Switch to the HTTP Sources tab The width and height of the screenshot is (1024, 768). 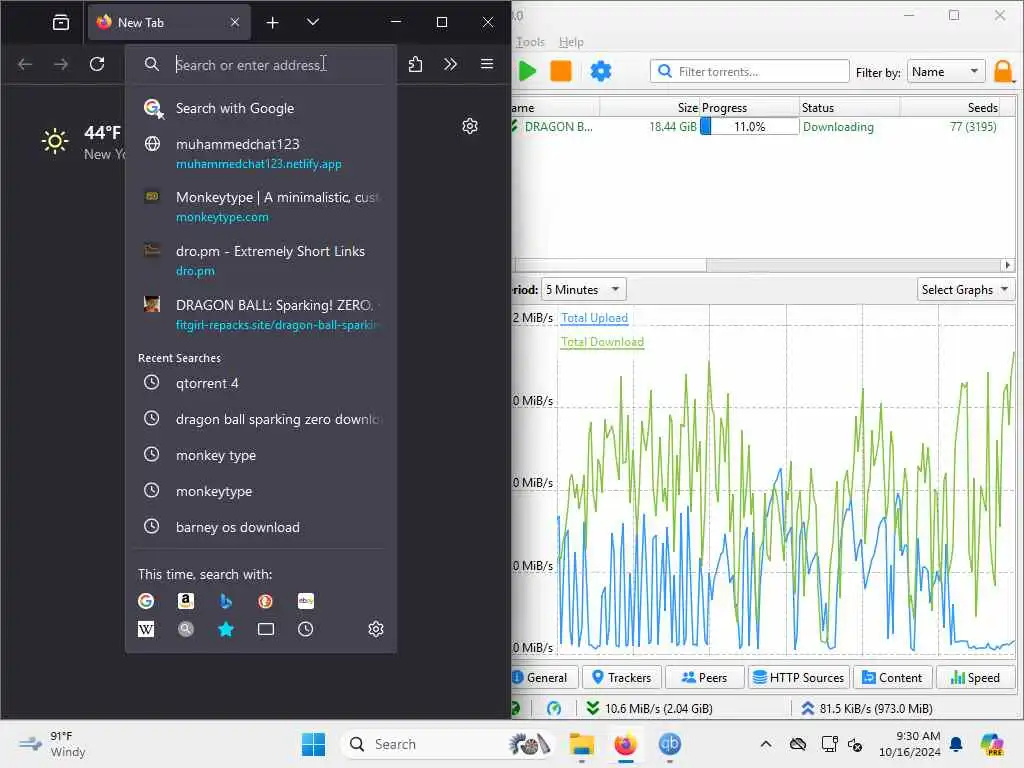[x=799, y=677]
